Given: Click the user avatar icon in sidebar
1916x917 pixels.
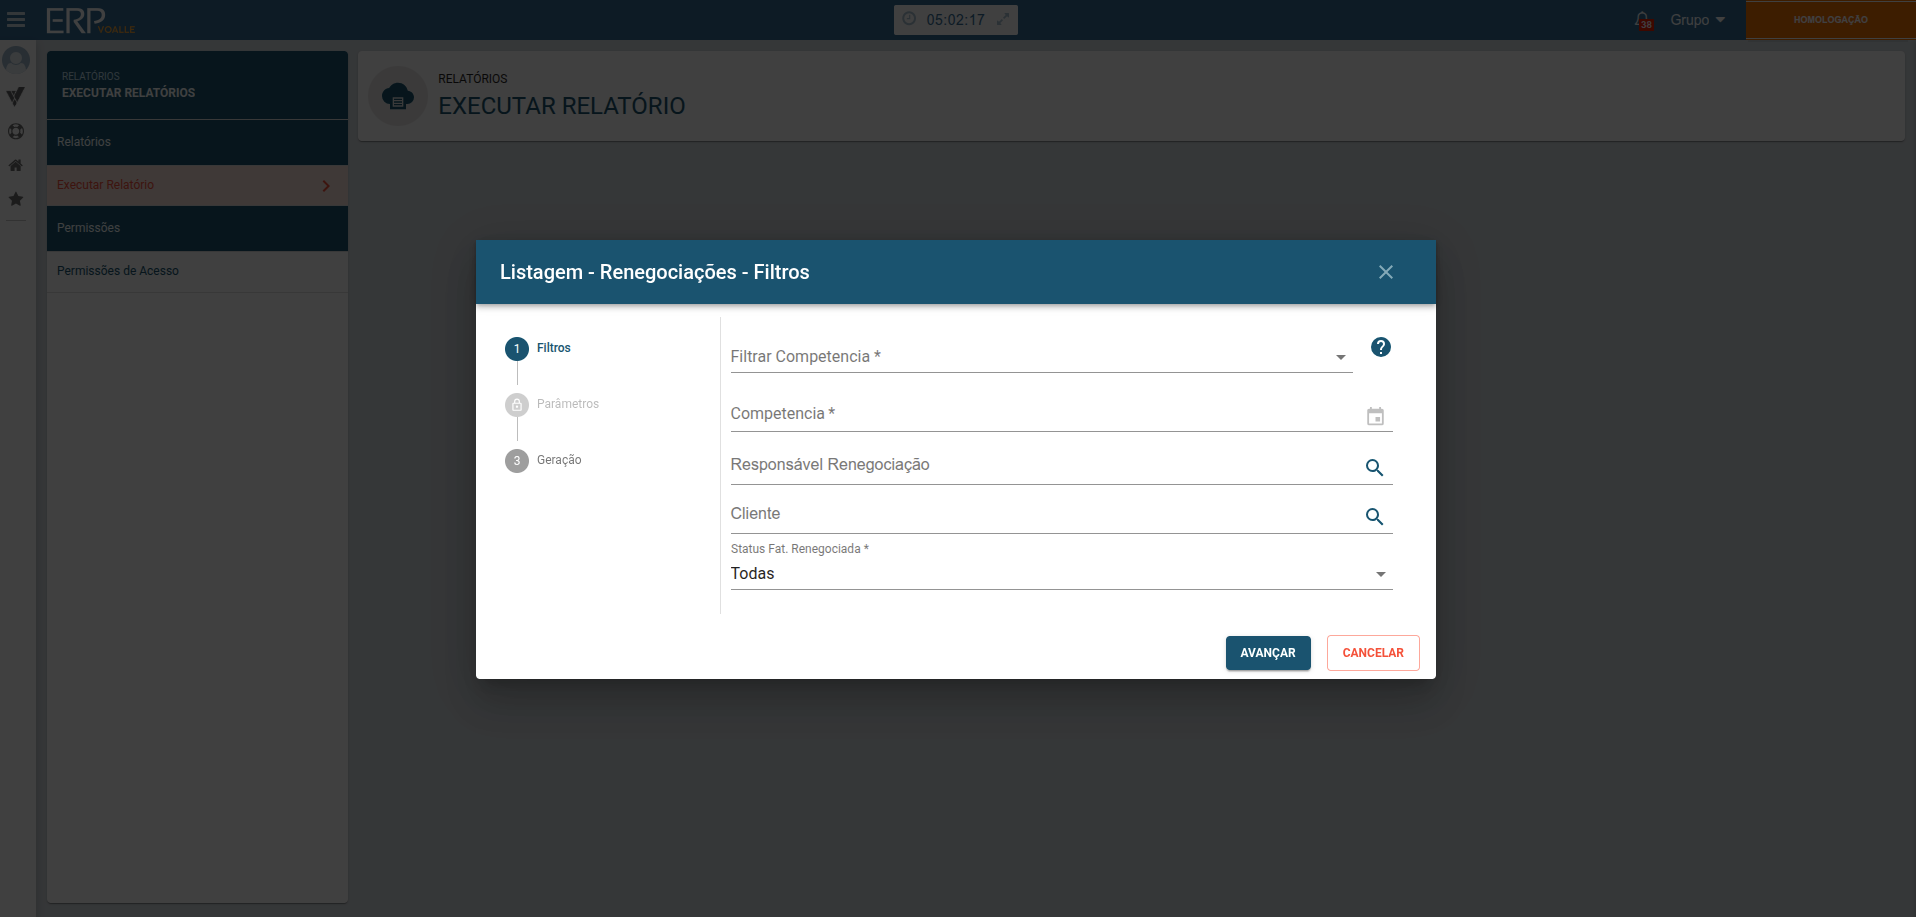Looking at the screenshot, I should click(x=16, y=60).
